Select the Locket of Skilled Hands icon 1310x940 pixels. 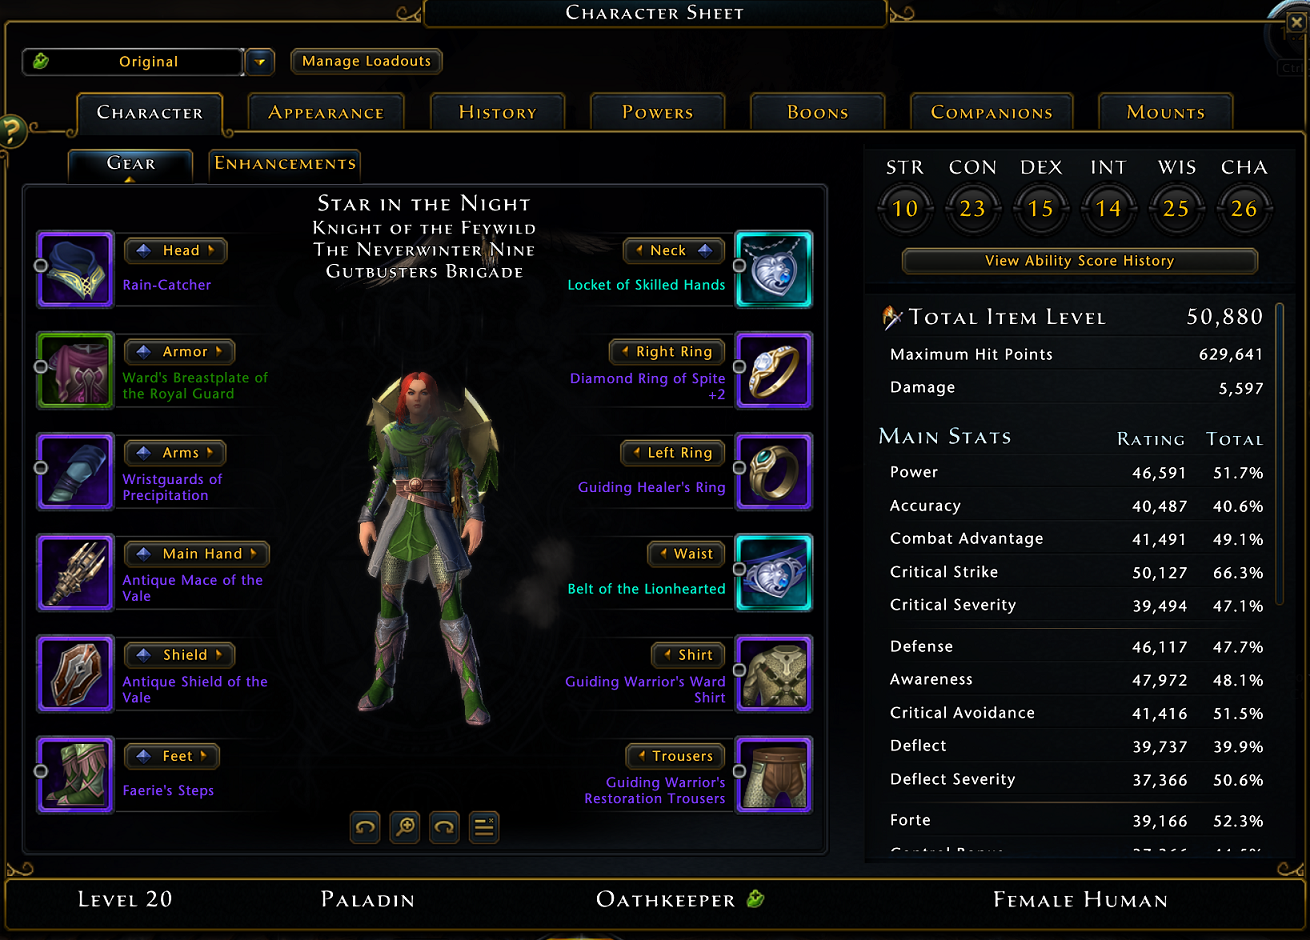pos(774,269)
